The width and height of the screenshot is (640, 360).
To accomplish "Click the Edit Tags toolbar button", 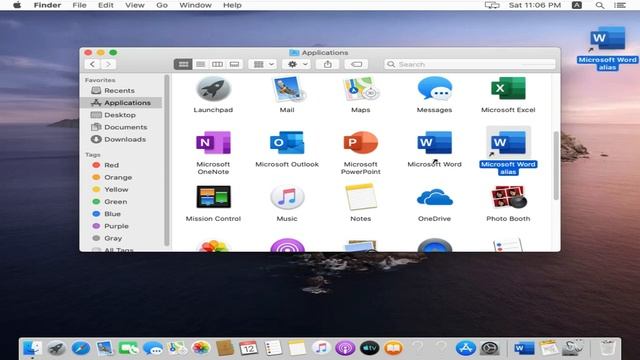I will (356, 64).
